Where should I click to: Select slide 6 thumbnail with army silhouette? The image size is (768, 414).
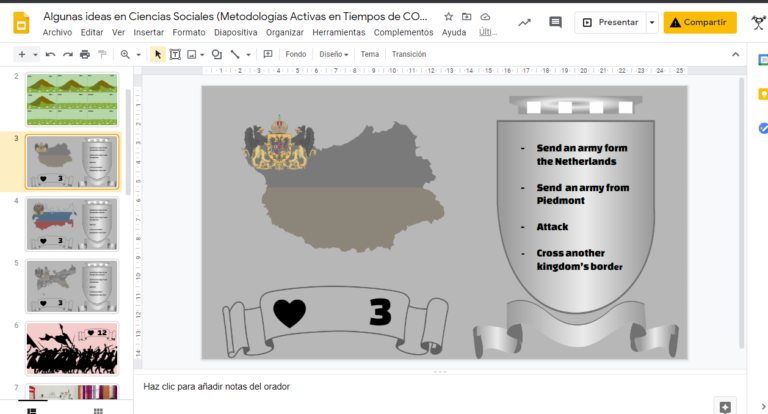coord(72,348)
